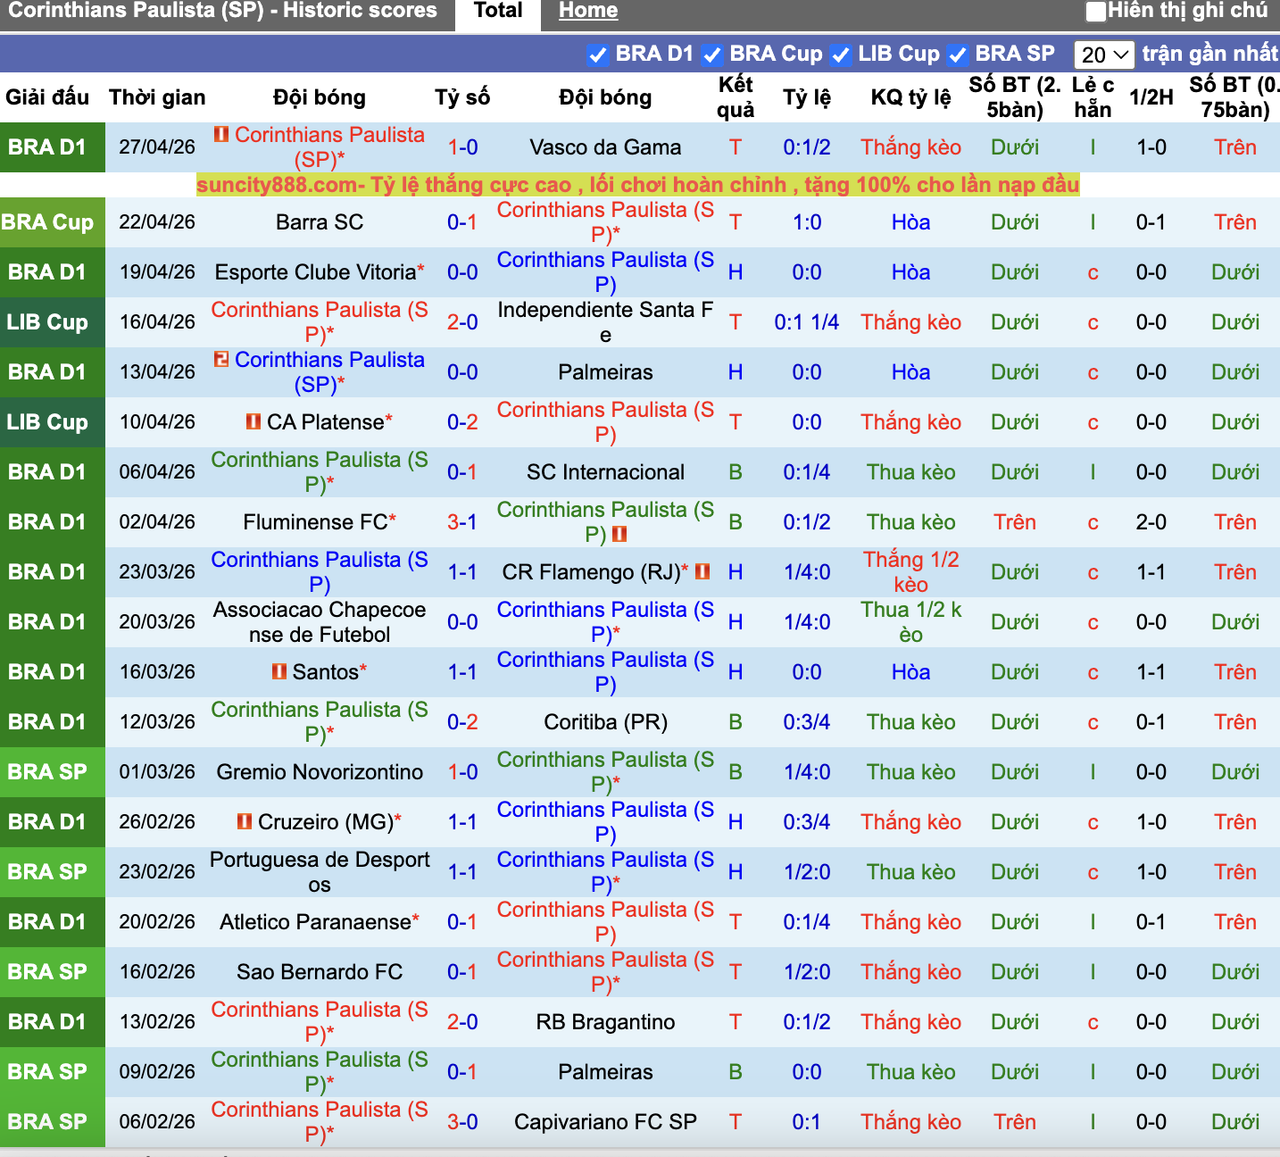The image size is (1280, 1157).
Task: Click card icon beside Cruzeiro (MG)
Action: 244,822
